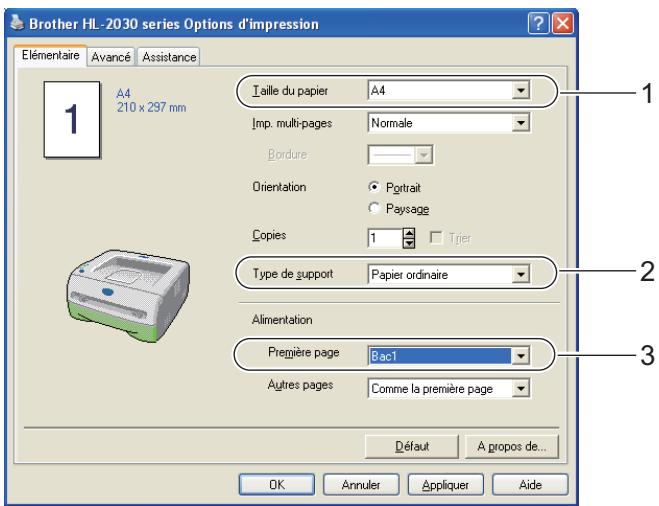Click the 'Autres pages' label
659x506 pixels.
301,385
